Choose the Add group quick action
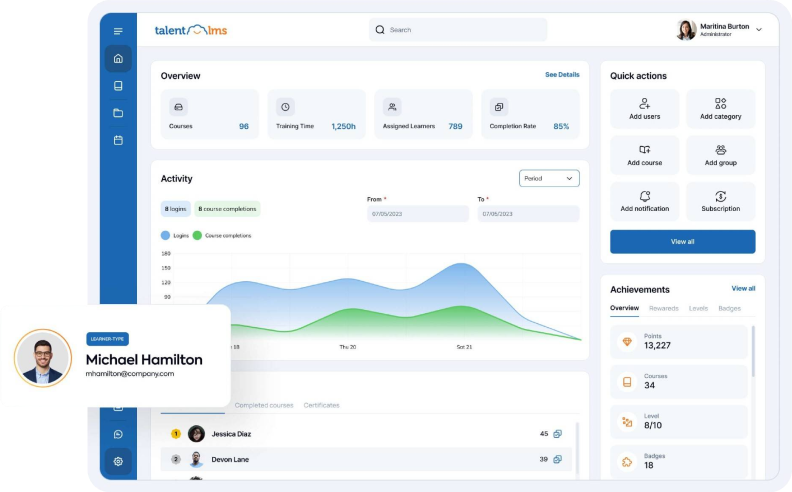792x492 pixels. [720, 155]
